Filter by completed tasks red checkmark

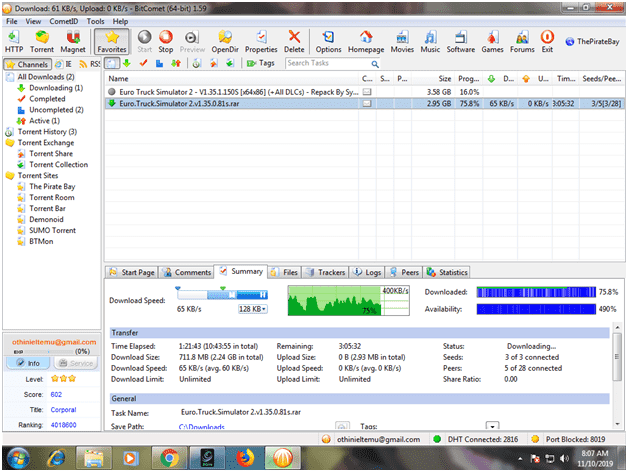[x=143, y=63]
